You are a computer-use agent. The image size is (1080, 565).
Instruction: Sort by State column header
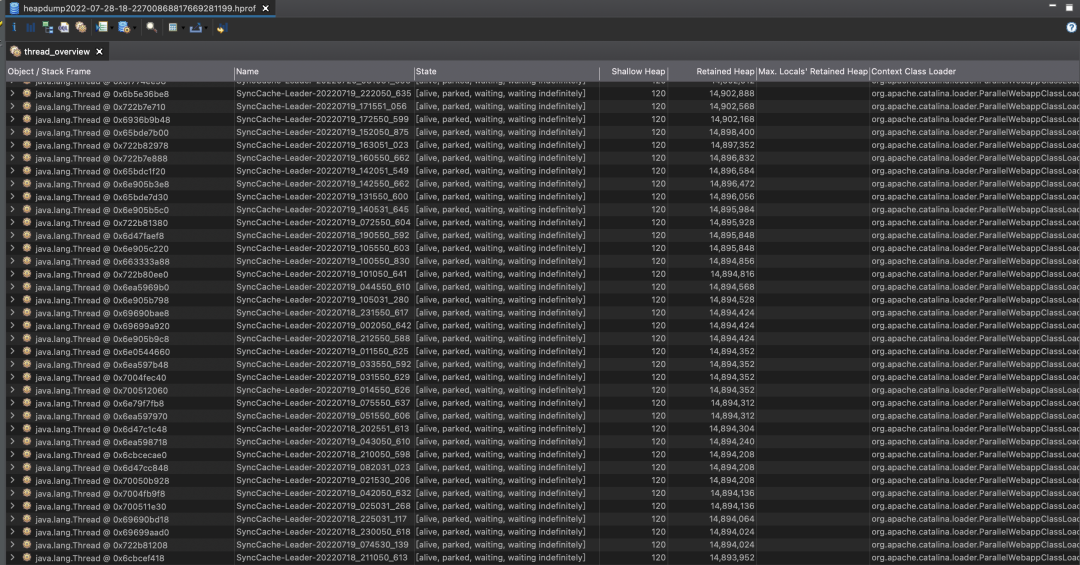(x=506, y=72)
